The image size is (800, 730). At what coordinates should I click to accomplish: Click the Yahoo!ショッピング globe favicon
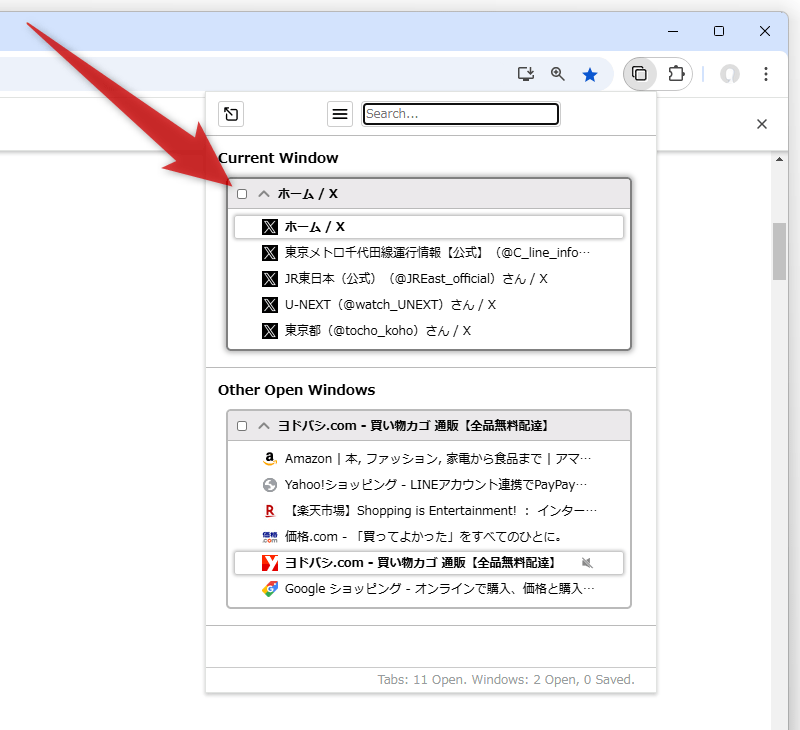click(270, 485)
